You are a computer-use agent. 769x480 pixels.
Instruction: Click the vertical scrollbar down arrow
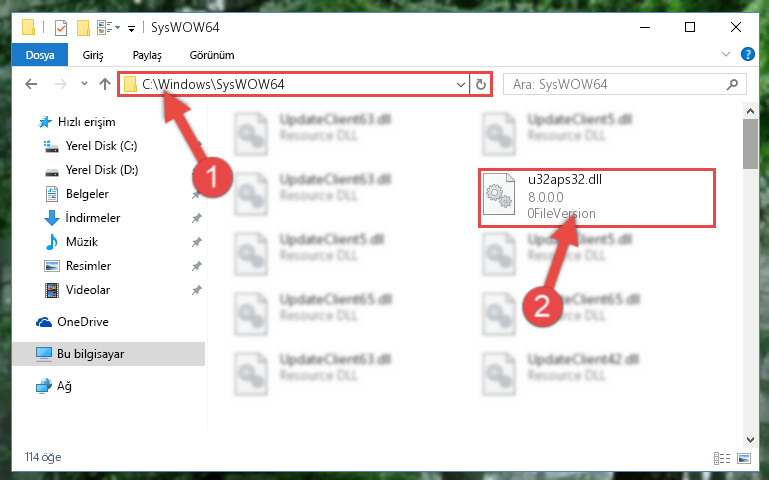tap(750, 439)
